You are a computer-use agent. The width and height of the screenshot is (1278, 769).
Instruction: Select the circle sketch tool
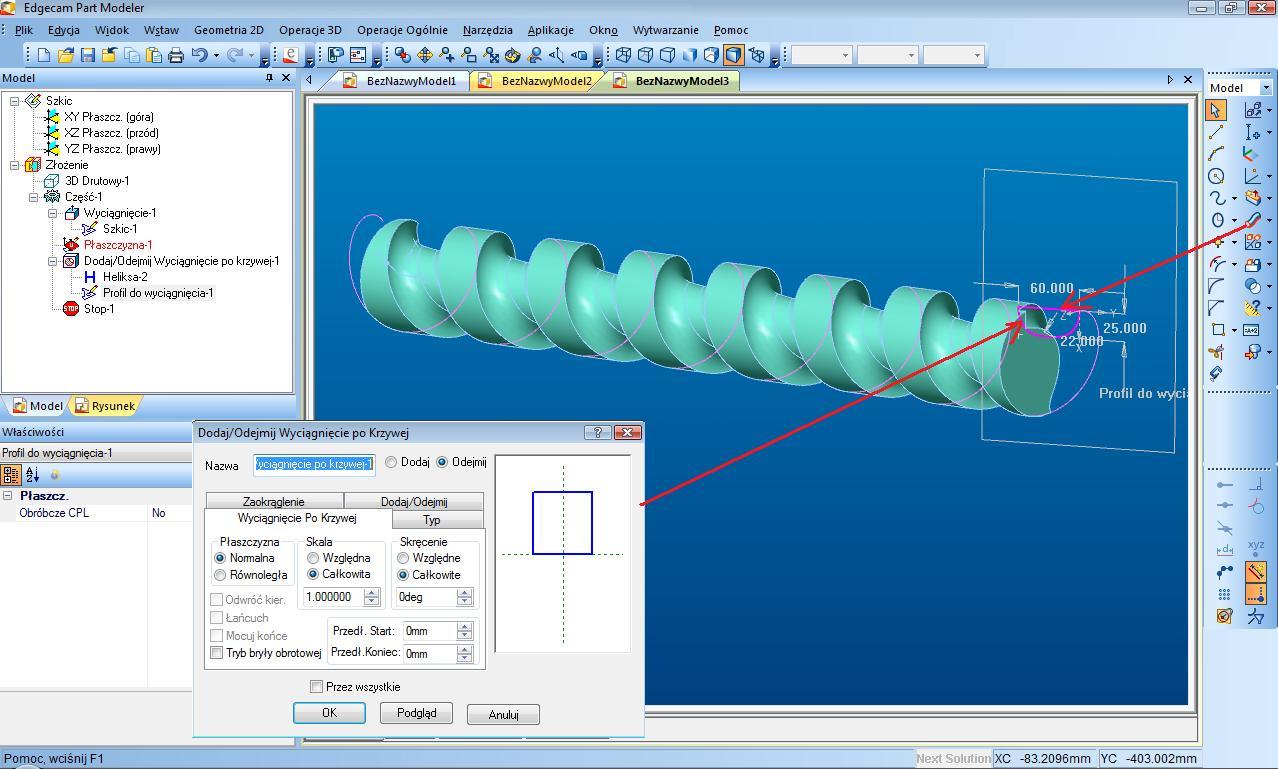pyautogui.click(x=1216, y=176)
